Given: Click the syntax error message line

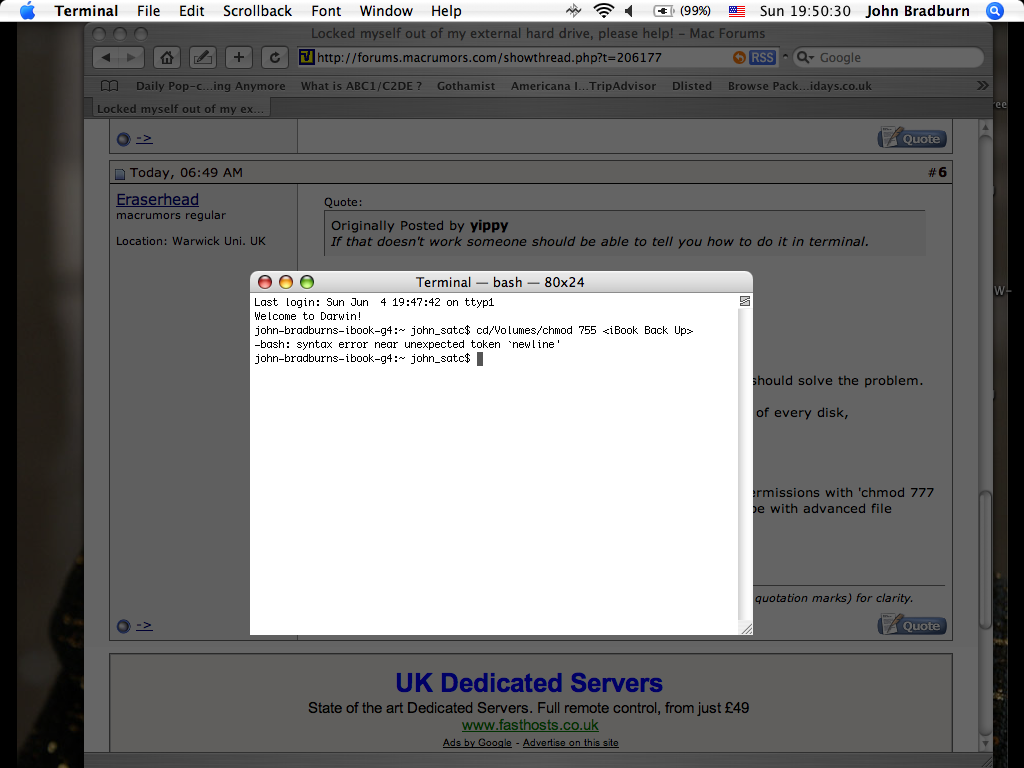Looking at the screenshot, I should tap(408, 344).
